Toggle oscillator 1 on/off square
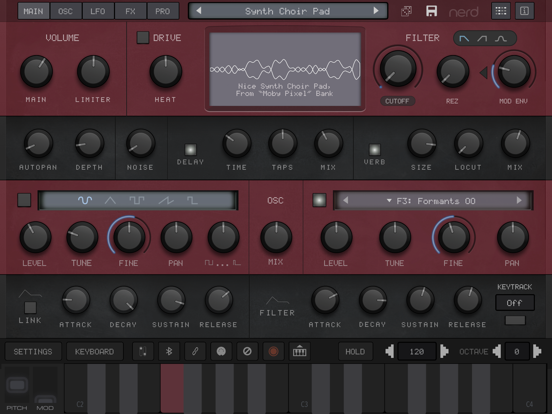 click(x=24, y=200)
